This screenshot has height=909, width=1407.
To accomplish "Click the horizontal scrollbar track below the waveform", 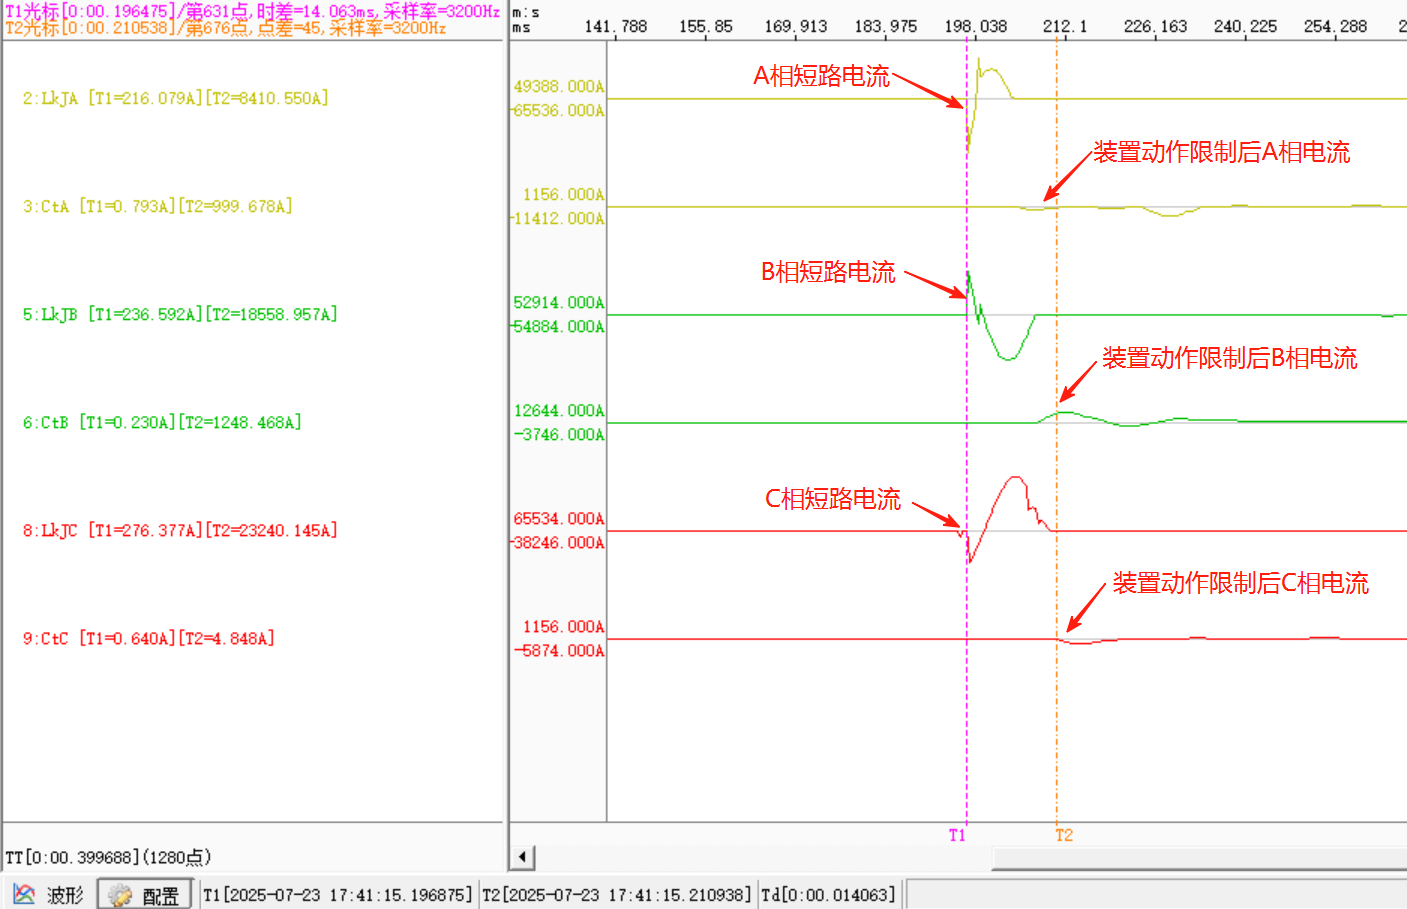I will coord(1198,857).
